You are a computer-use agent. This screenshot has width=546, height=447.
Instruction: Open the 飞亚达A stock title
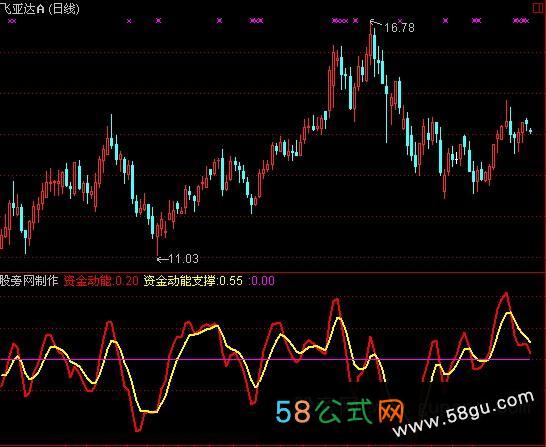pos(22,8)
